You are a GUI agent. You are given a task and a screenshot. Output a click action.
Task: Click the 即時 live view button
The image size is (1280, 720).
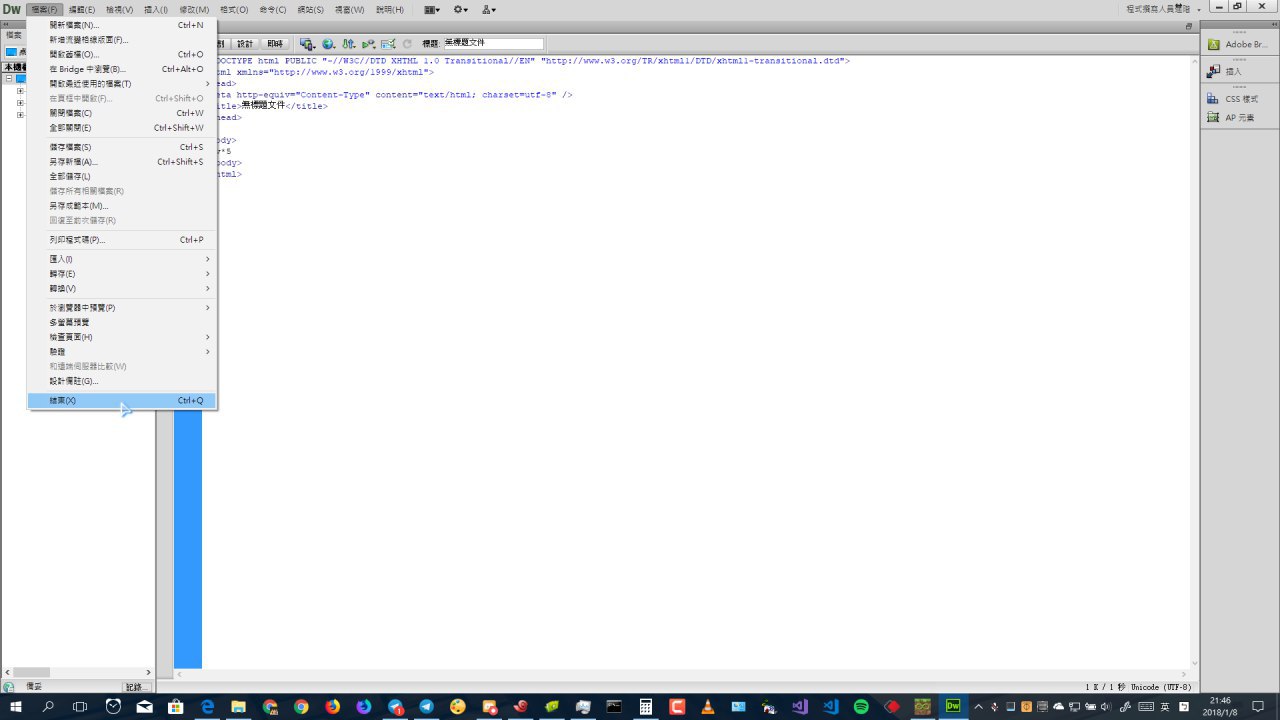click(274, 44)
